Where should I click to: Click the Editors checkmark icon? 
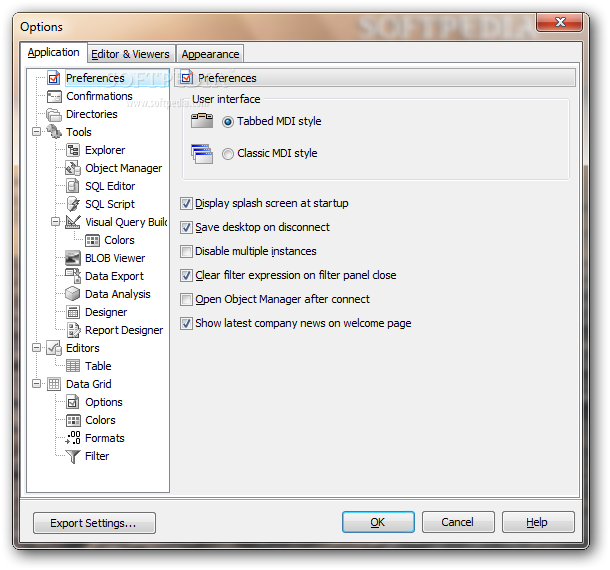pyautogui.click(x=54, y=348)
